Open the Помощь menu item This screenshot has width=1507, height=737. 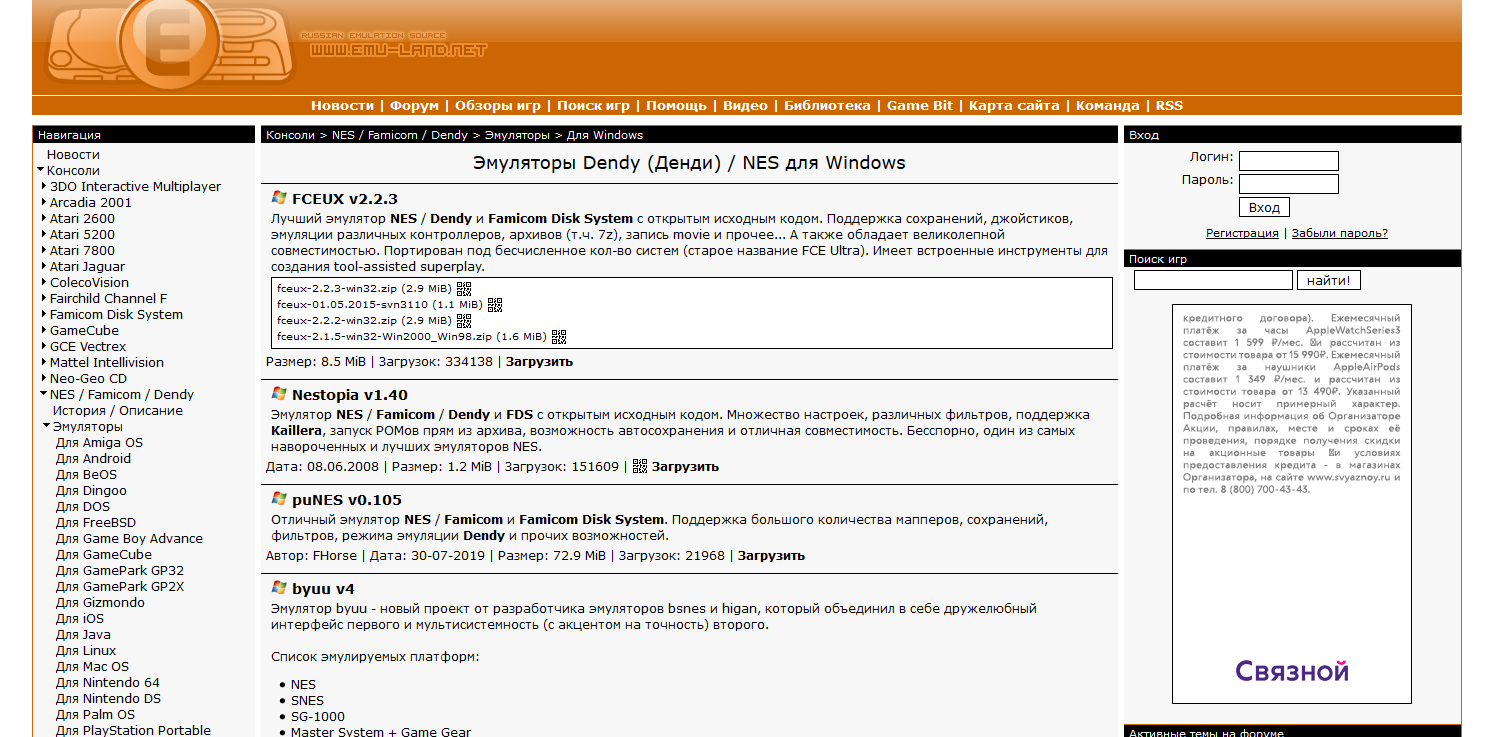click(676, 105)
